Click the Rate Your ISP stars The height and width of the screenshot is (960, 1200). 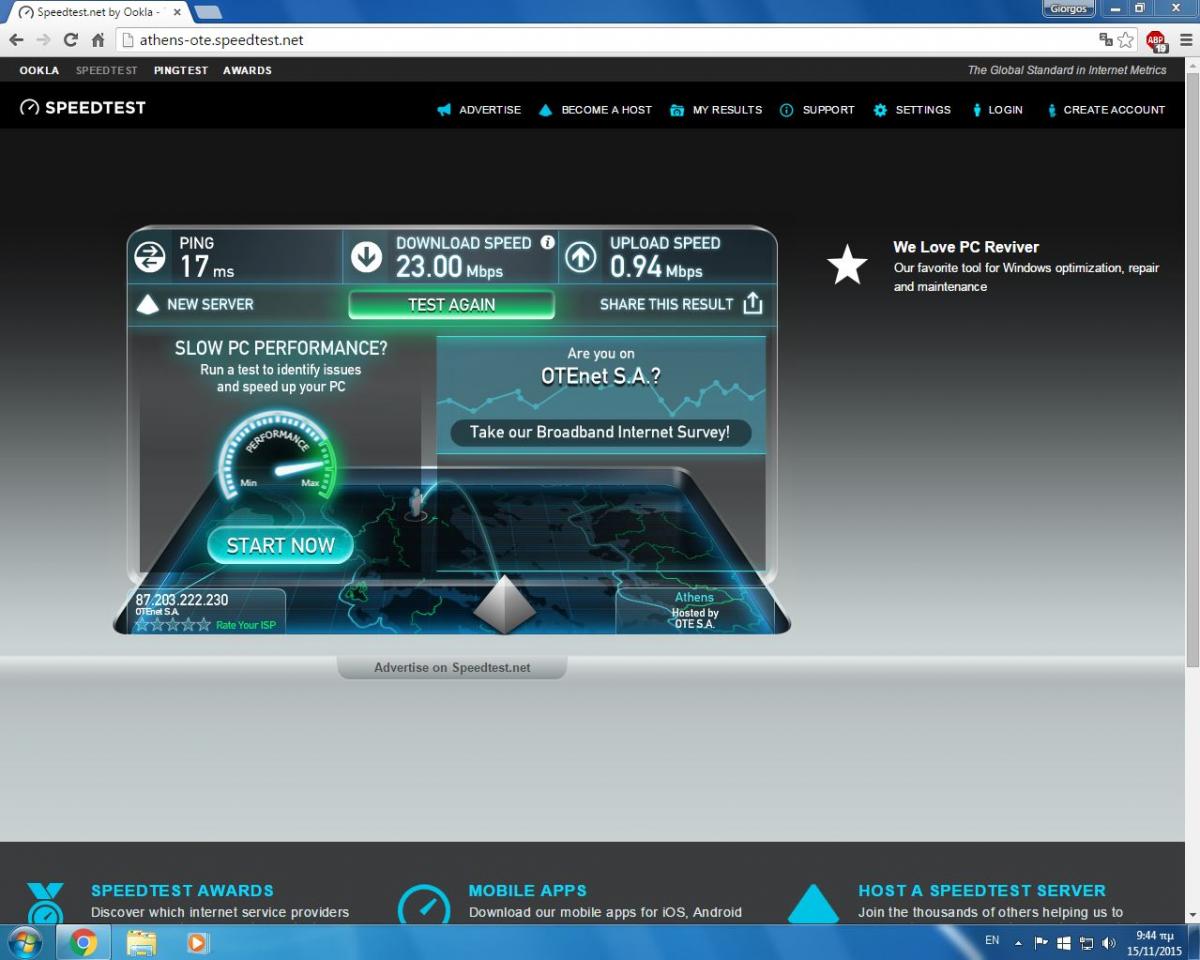coord(173,624)
